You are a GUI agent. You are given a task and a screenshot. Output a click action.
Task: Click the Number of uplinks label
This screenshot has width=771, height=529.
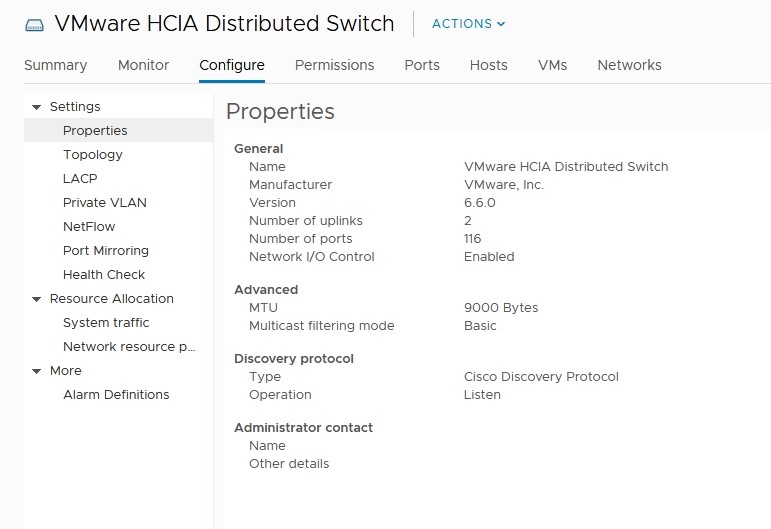click(x=305, y=221)
